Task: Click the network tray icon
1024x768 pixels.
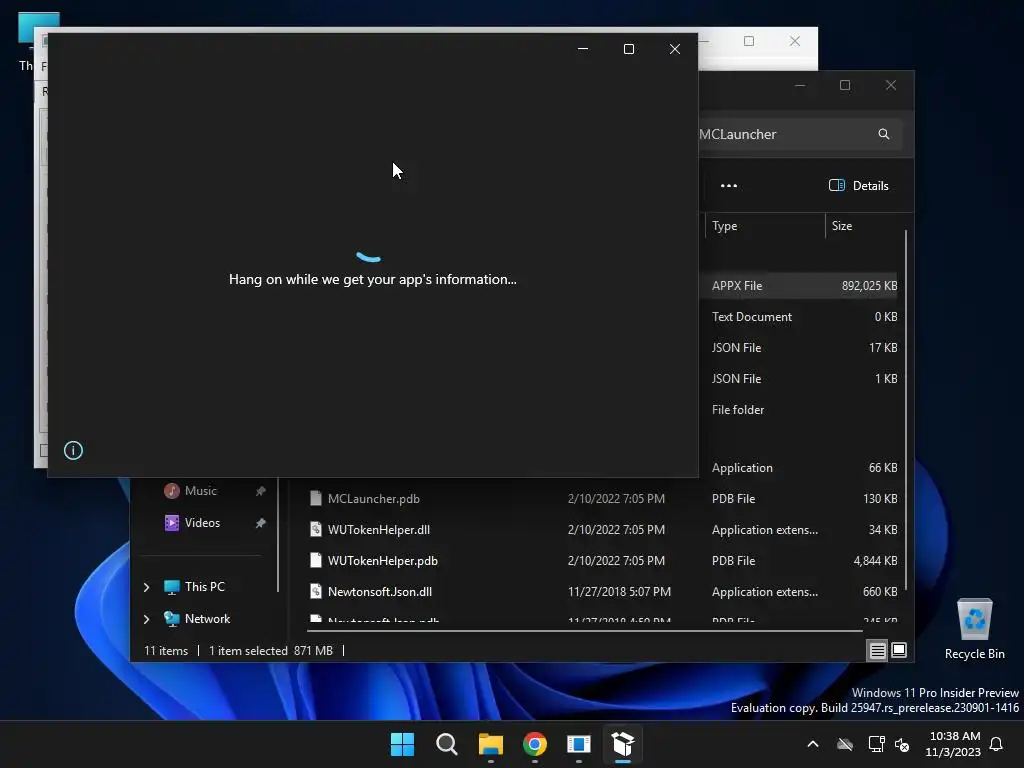Action: (876, 744)
